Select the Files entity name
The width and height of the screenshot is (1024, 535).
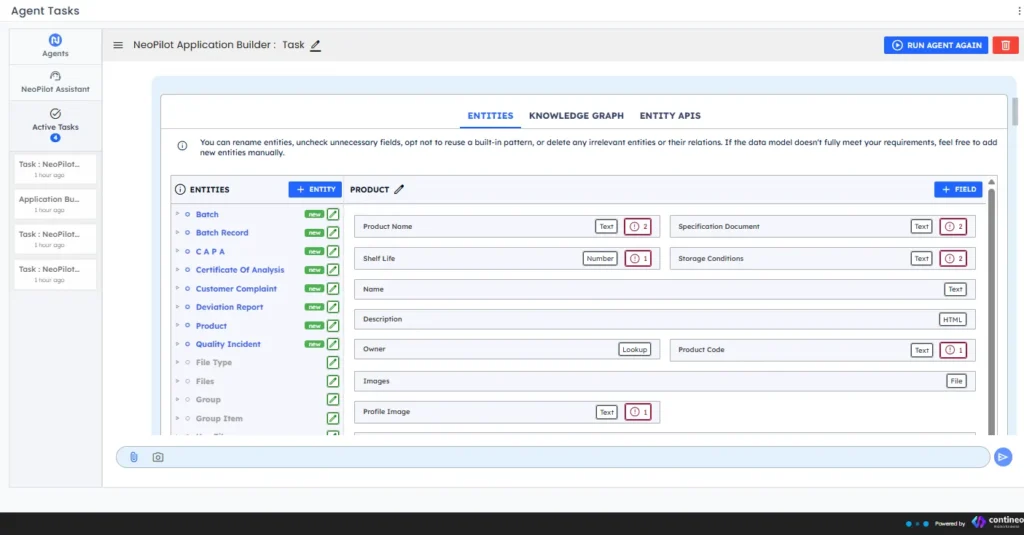204,381
